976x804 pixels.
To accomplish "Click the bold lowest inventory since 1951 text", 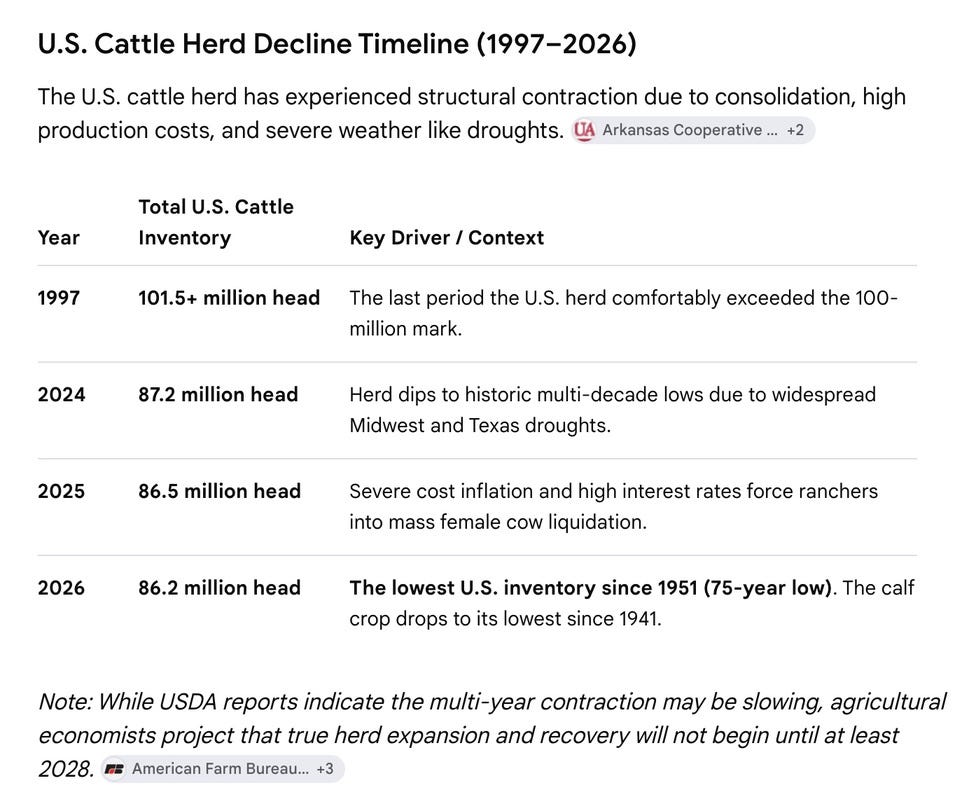I will [591, 588].
